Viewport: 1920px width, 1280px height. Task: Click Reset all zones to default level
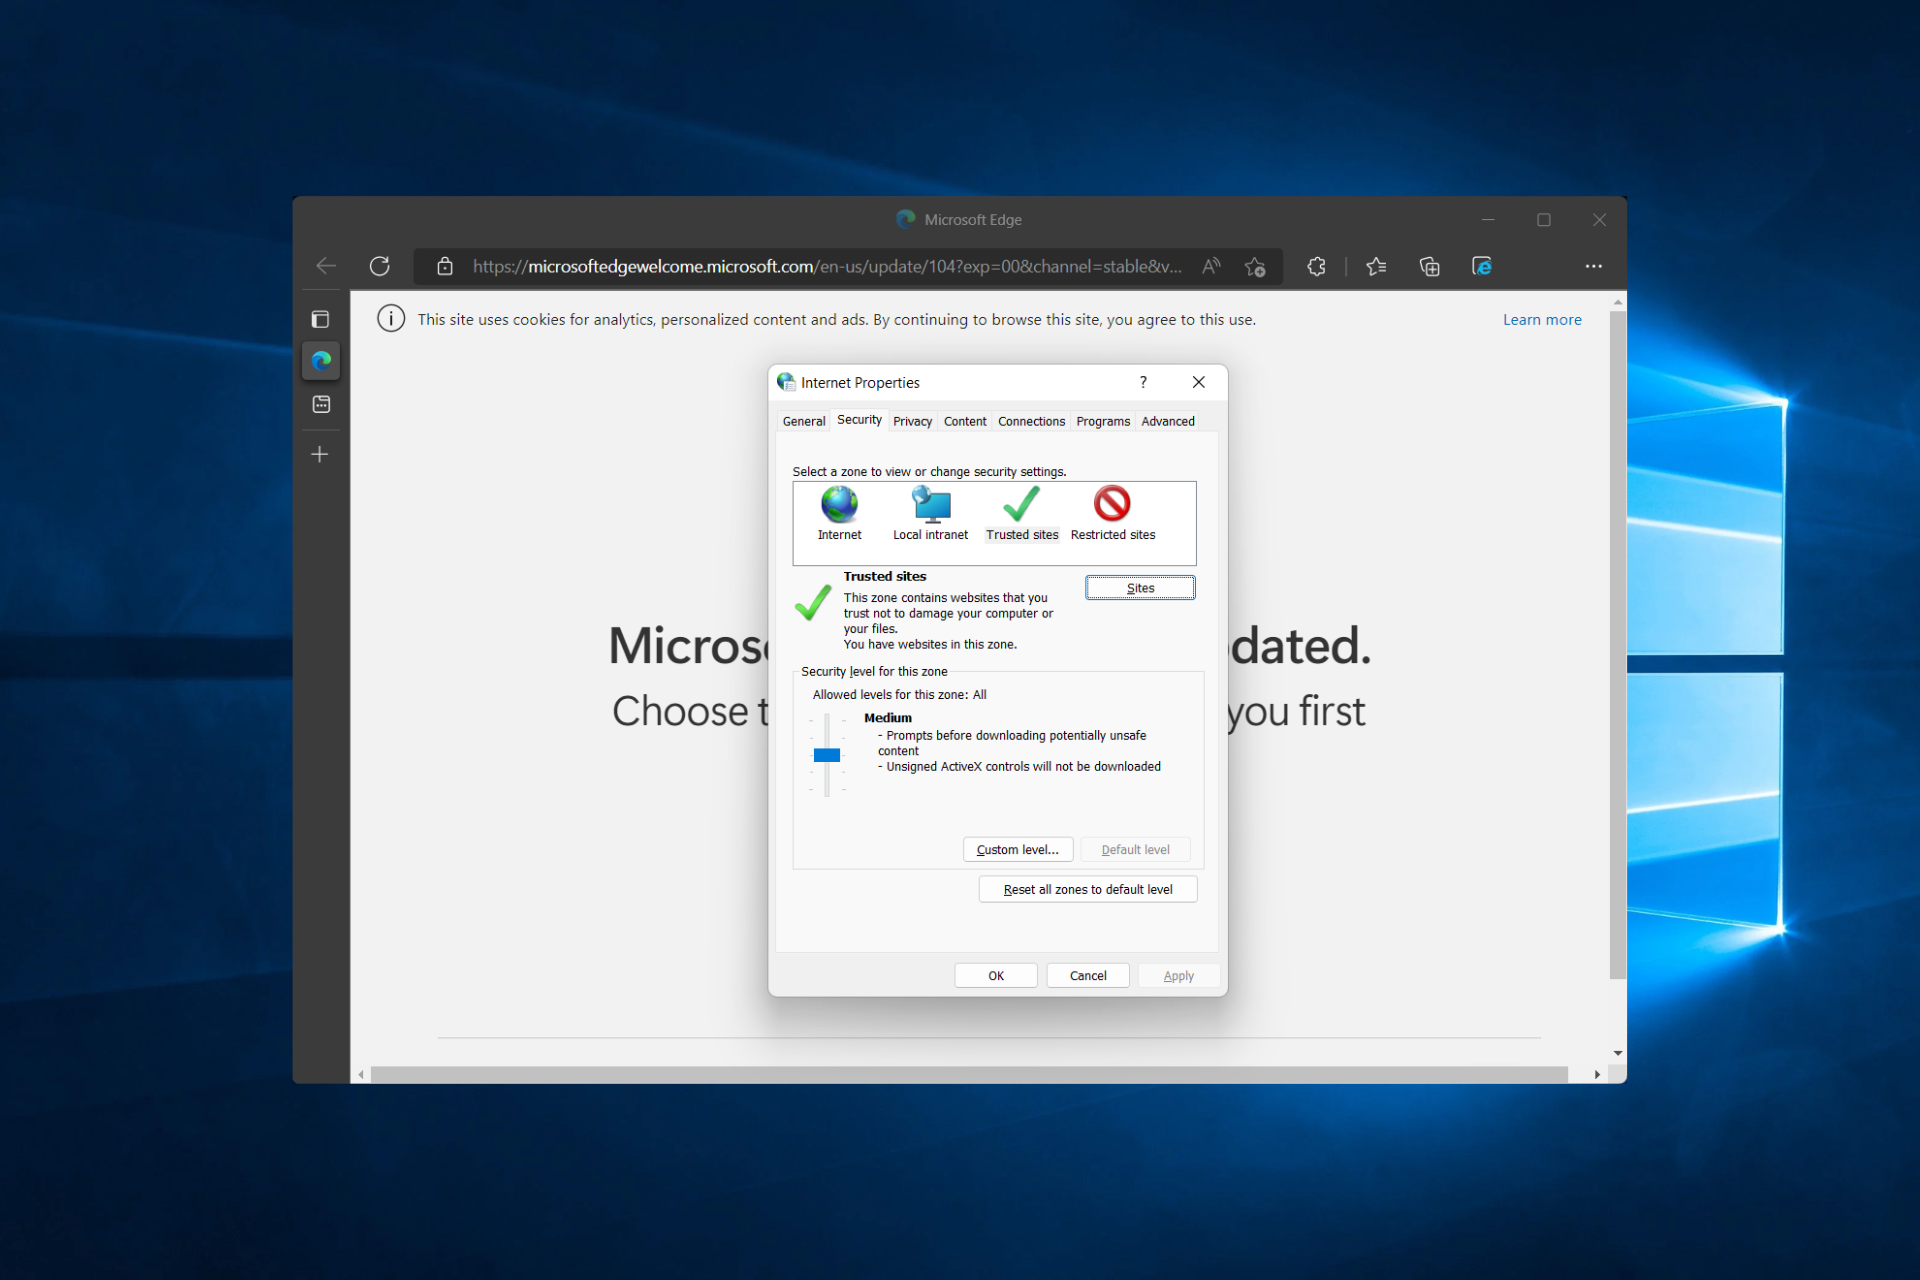pos(1088,889)
